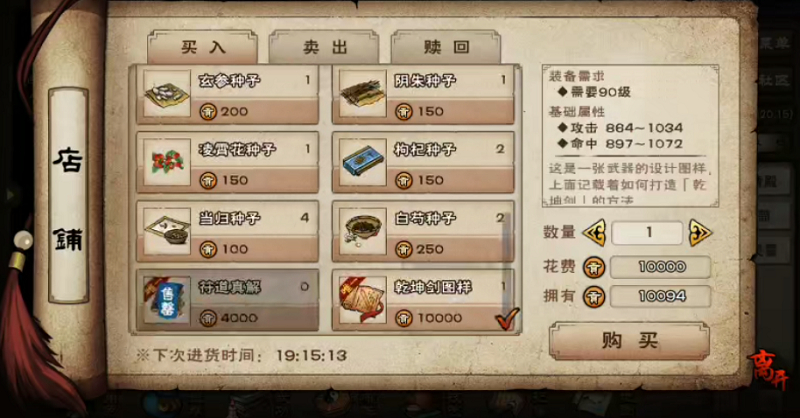Open the 赎回 tab
The height and width of the screenshot is (418, 800).
tap(446, 47)
